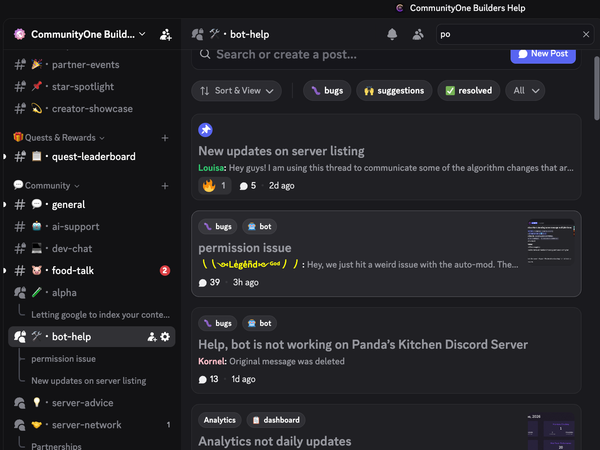Open 'permission issue' thread in sidebar

coord(64,359)
